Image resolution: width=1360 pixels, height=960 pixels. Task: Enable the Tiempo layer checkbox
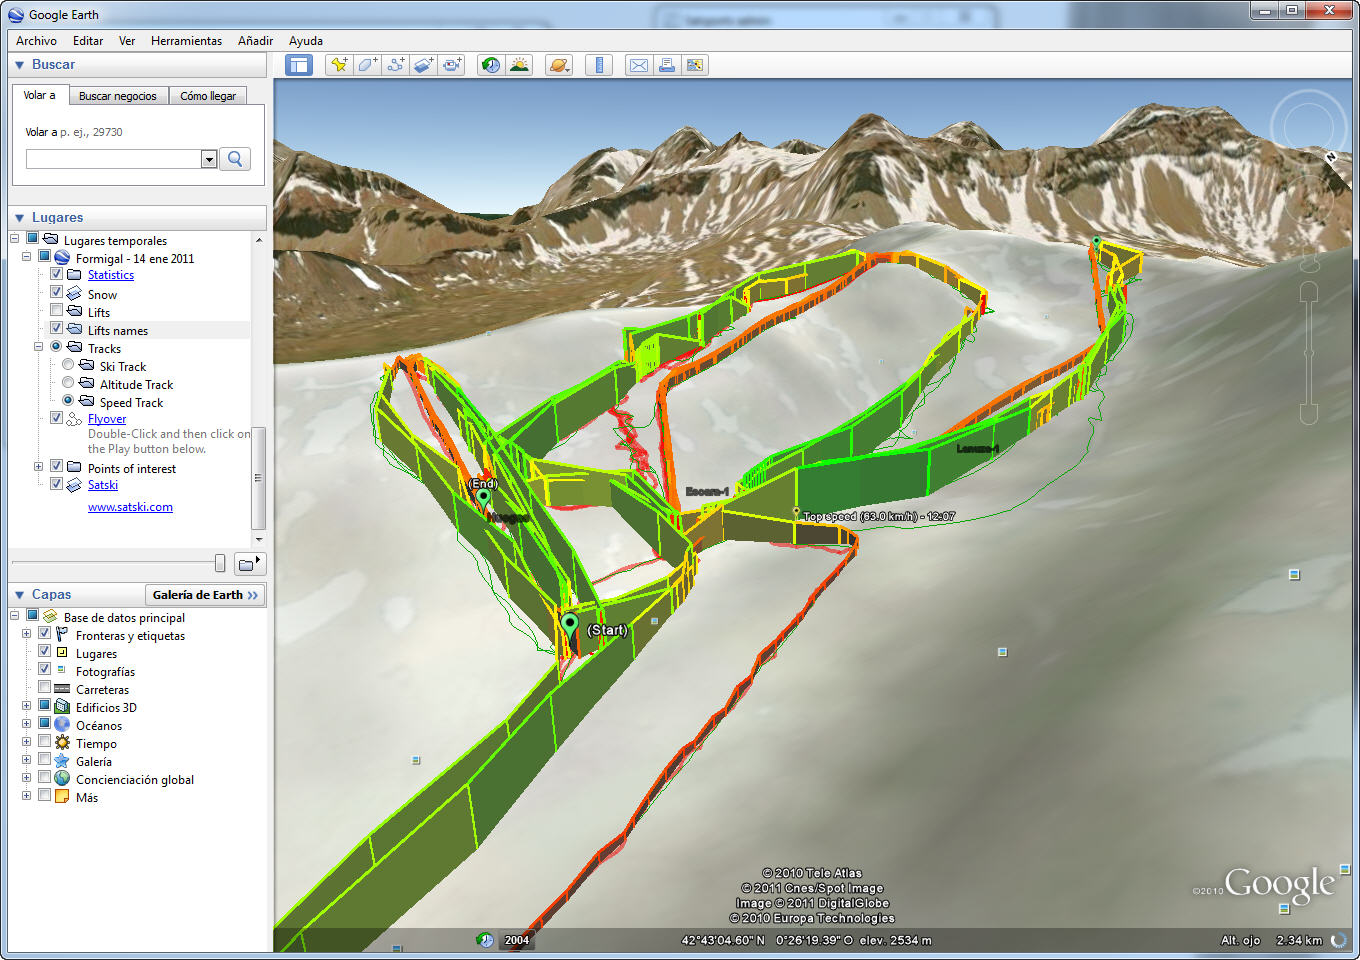[44, 741]
